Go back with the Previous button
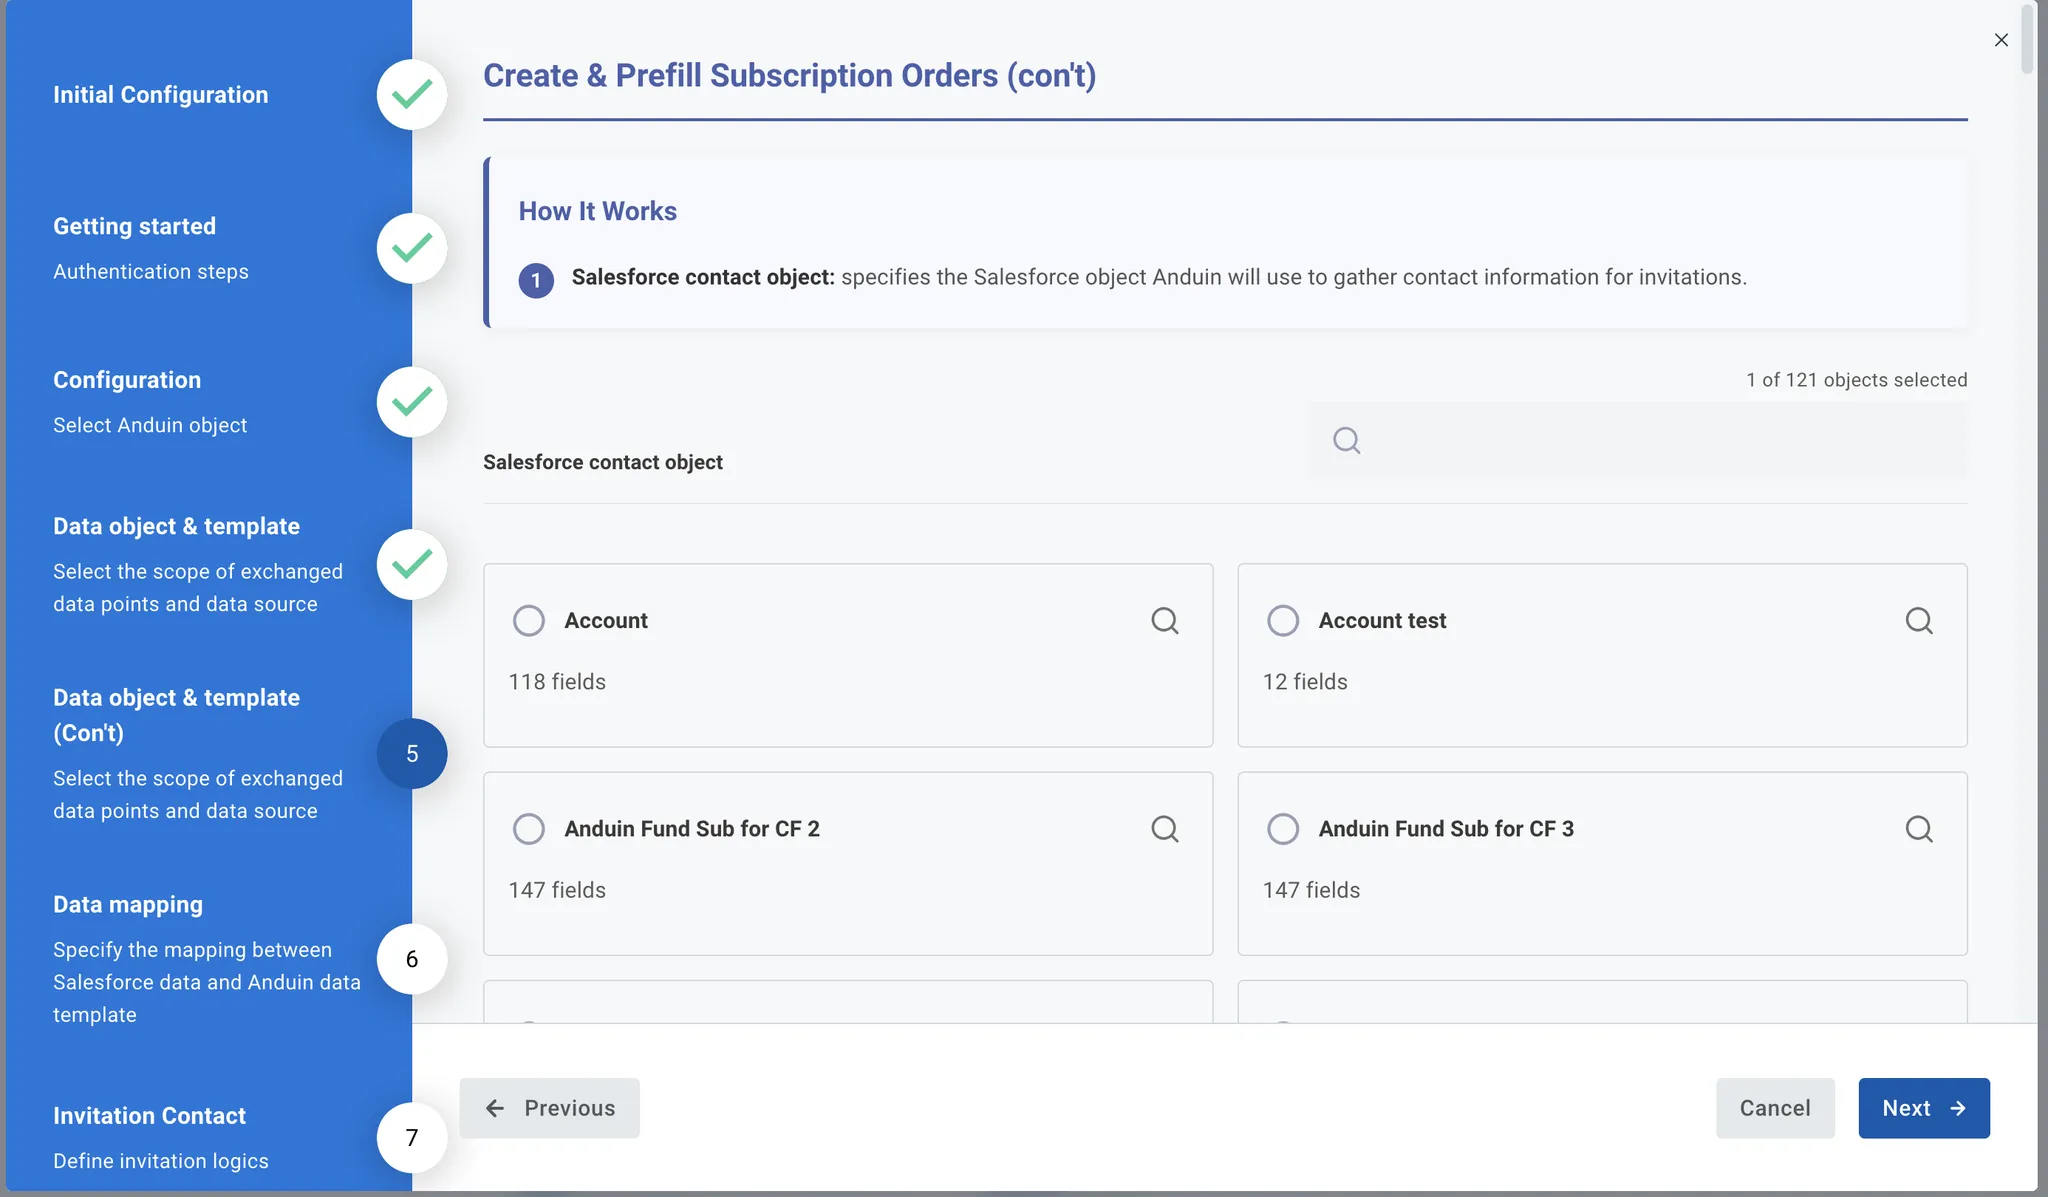Screen dimensions: 2048x1197 coord(550,1108)
